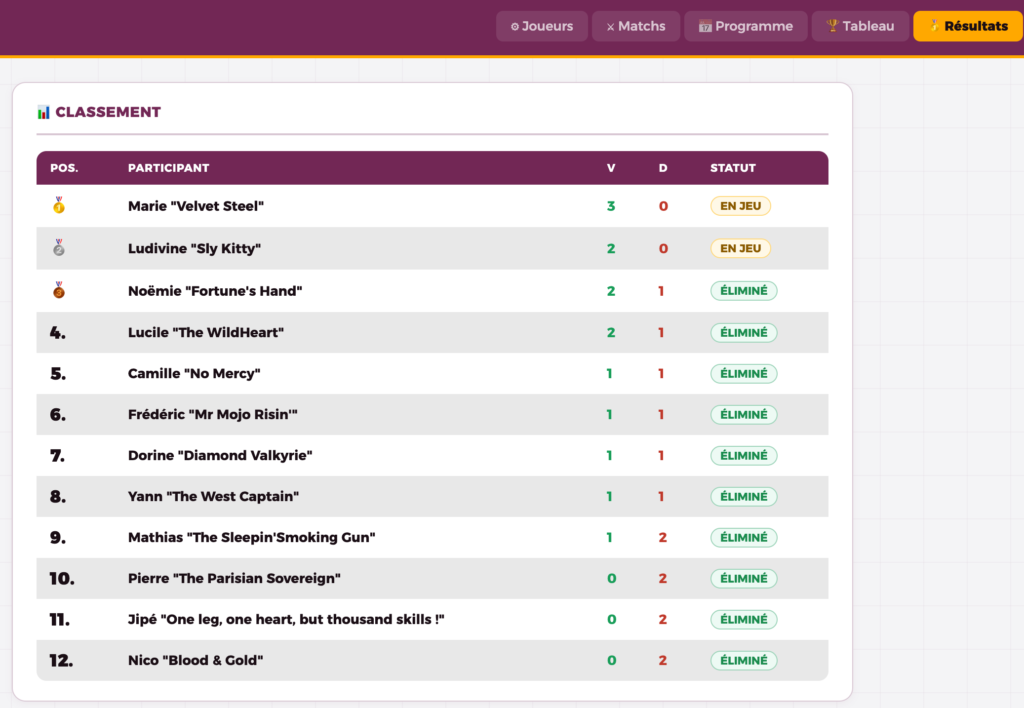Click Marie's "En jeu" status badge
1024x708 pixels.
[740, 206]
